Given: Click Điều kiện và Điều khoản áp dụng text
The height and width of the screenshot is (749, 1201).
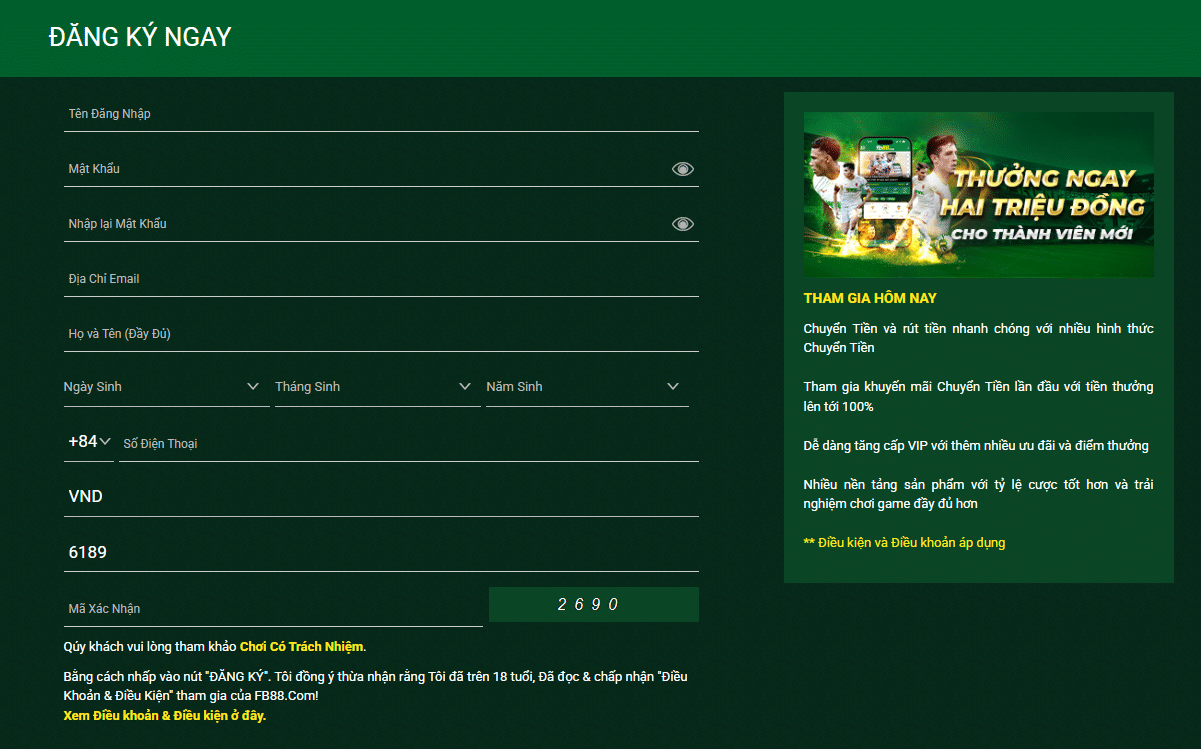Looking at the screenshot, I should tap(904, 543).
